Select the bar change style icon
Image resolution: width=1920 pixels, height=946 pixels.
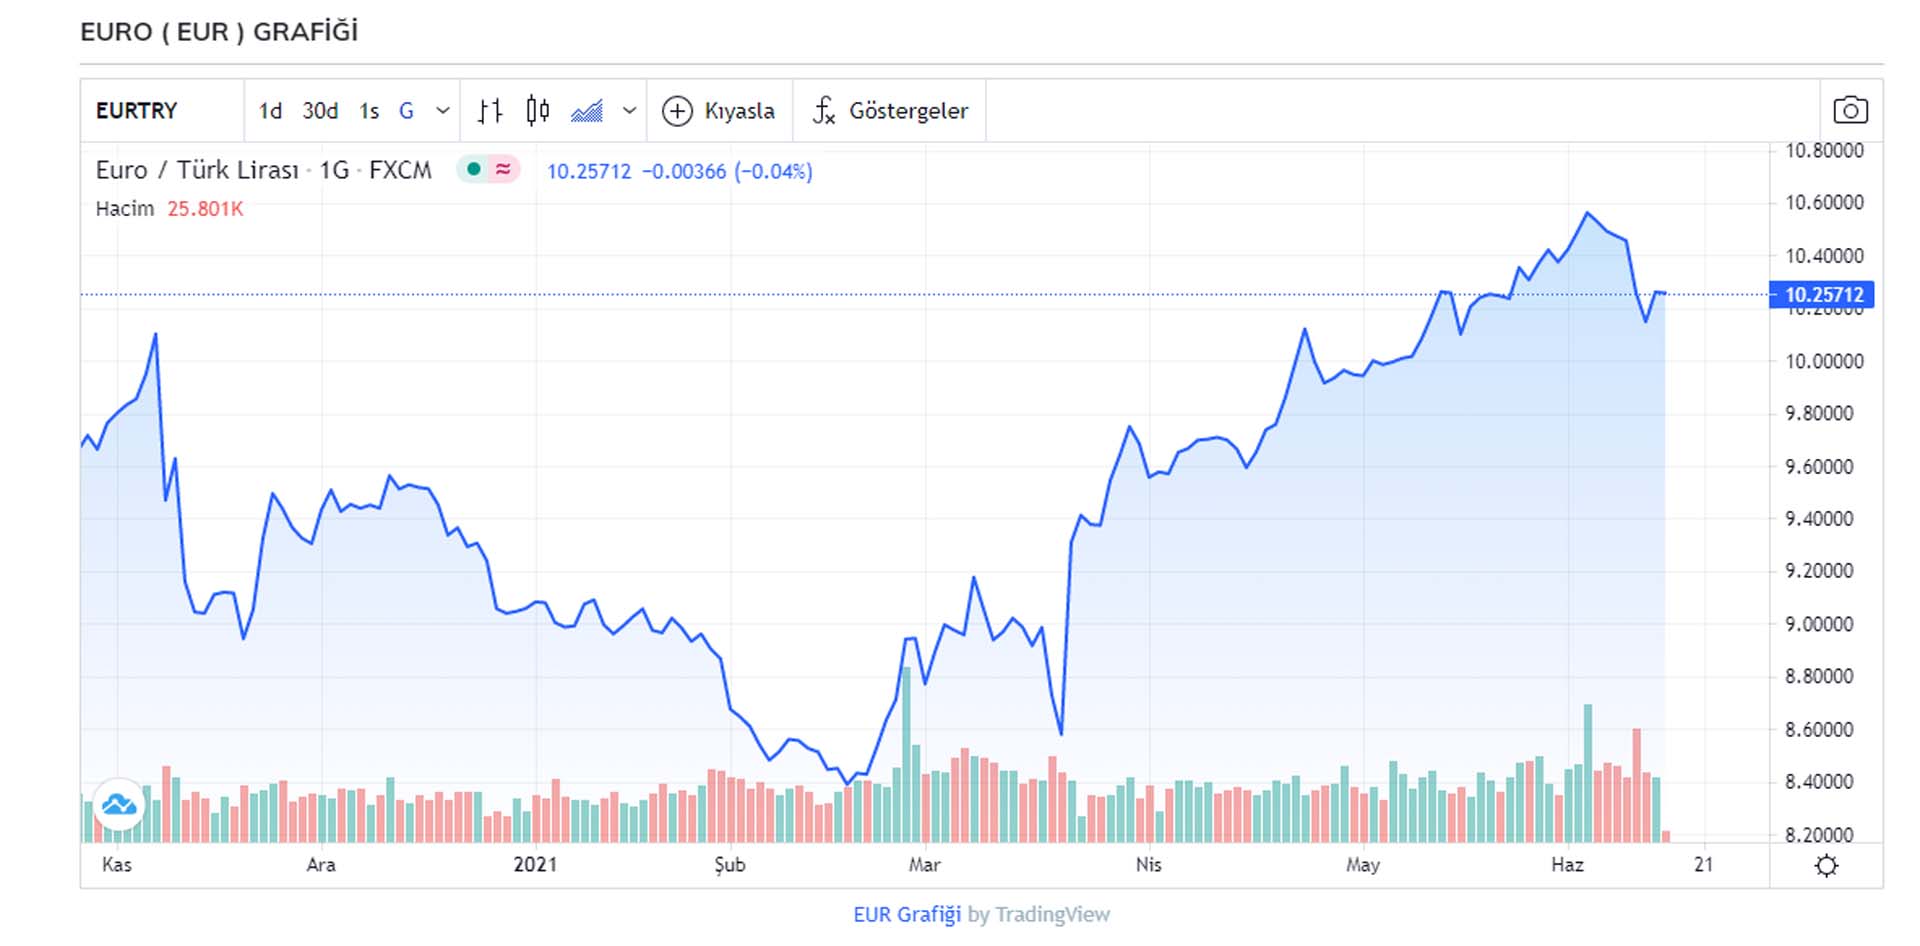[x=490, y=111]
